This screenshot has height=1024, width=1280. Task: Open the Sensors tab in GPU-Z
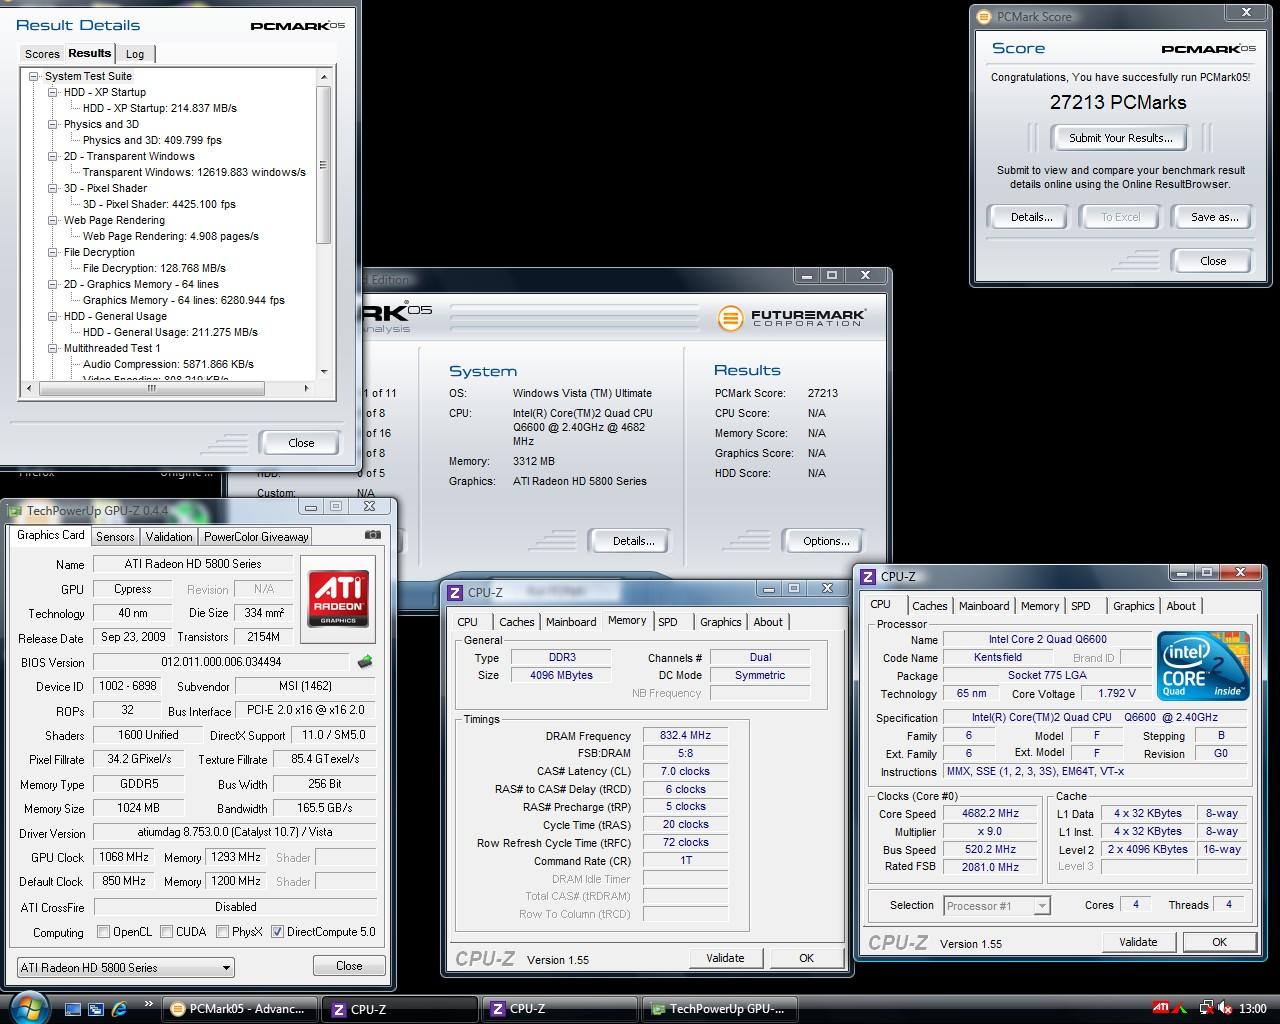115,537
